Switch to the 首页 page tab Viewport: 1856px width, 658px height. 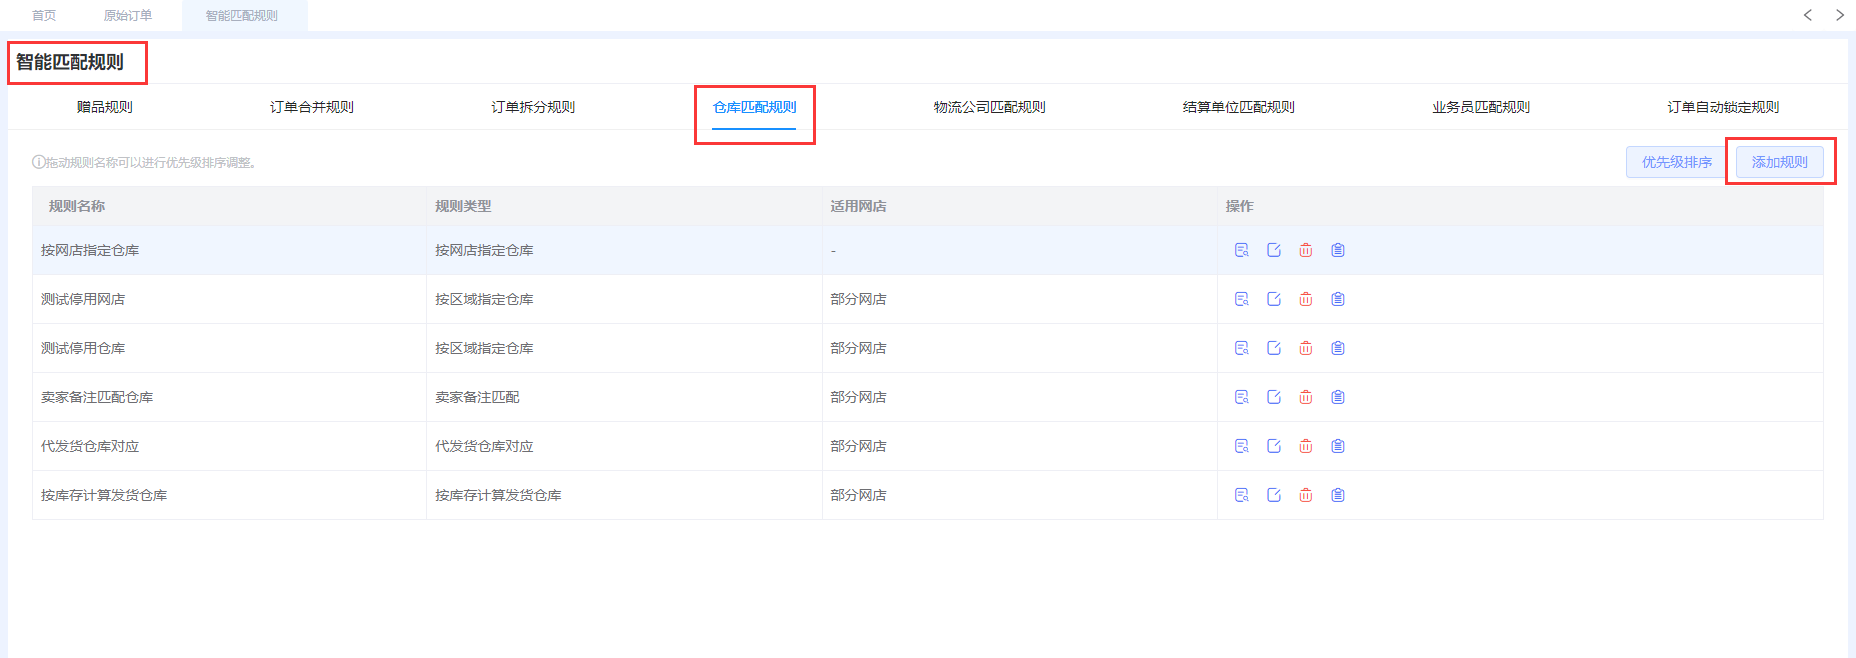pos(44,16)
